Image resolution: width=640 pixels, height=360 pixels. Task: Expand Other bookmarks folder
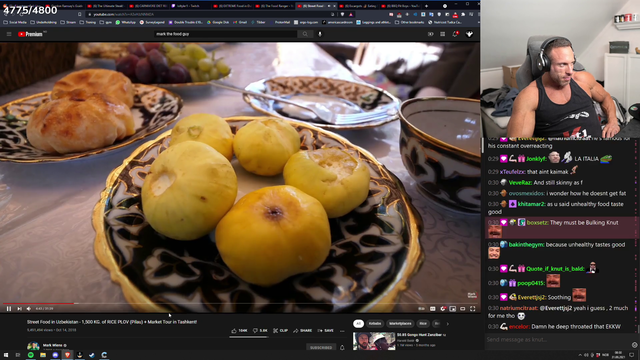pyautogui.click(x=411, y=22)
